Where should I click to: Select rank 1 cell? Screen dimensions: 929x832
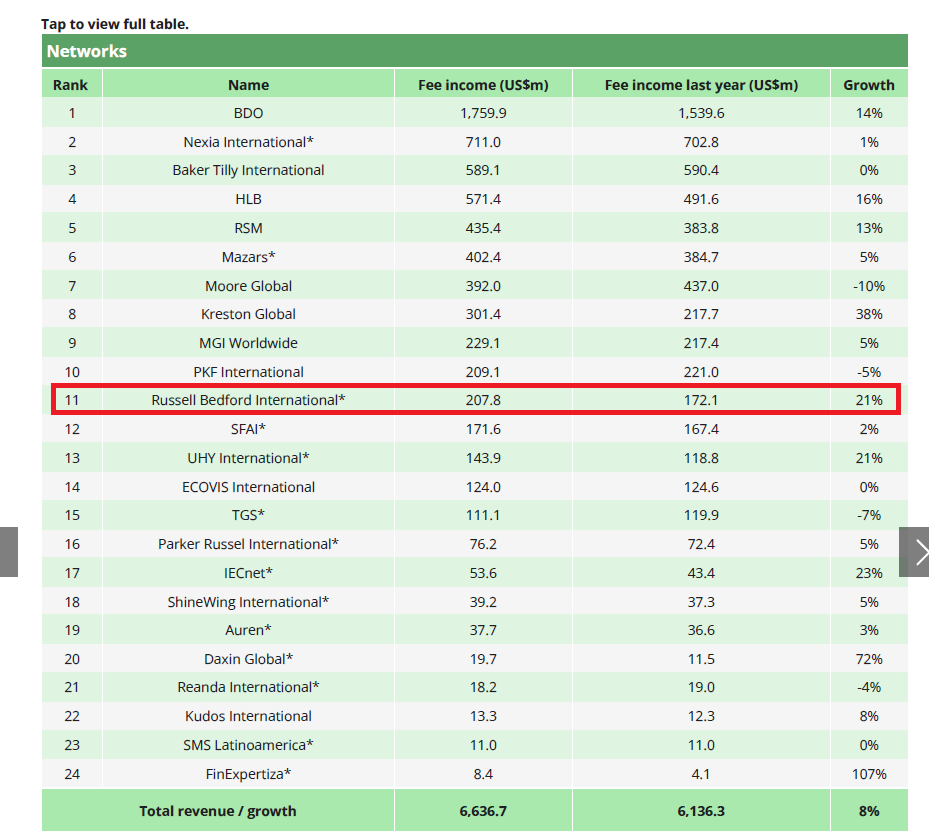pos(72,113)
